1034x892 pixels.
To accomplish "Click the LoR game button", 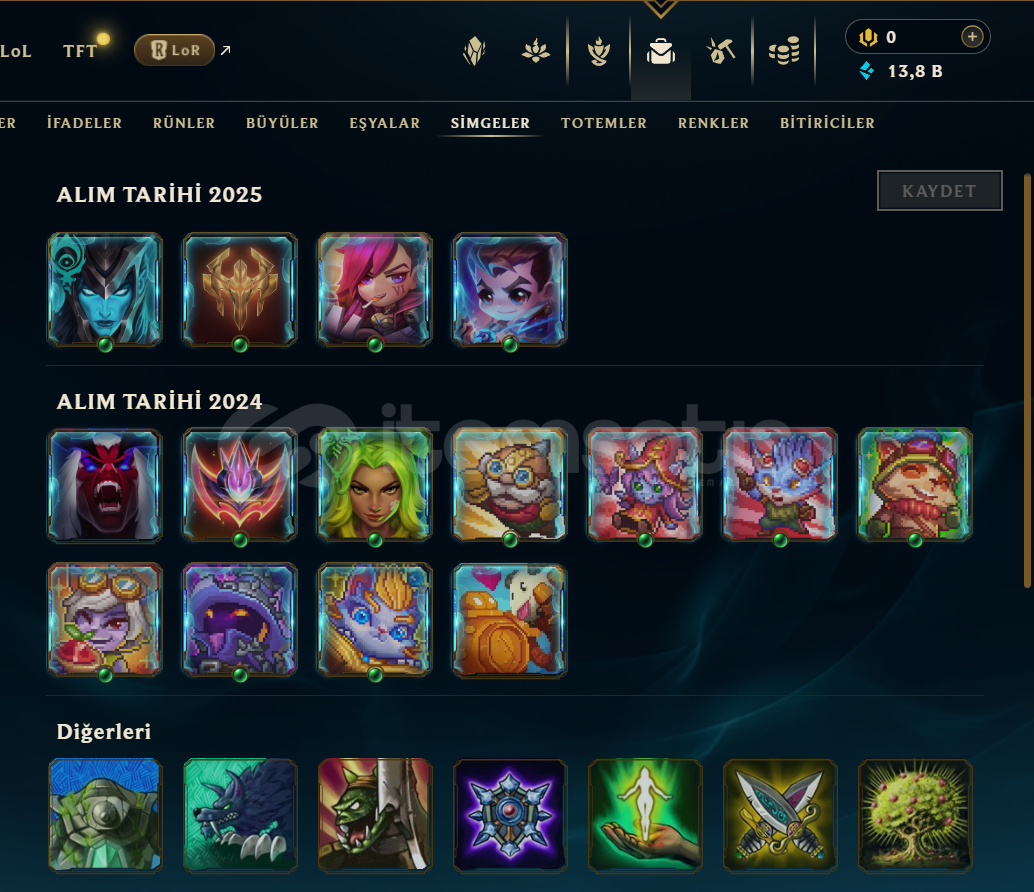I will click(x=175, y=50).
